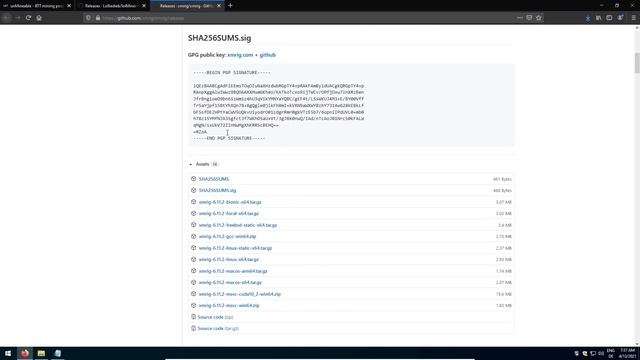Open the github GPG key link

coord(267,55)
